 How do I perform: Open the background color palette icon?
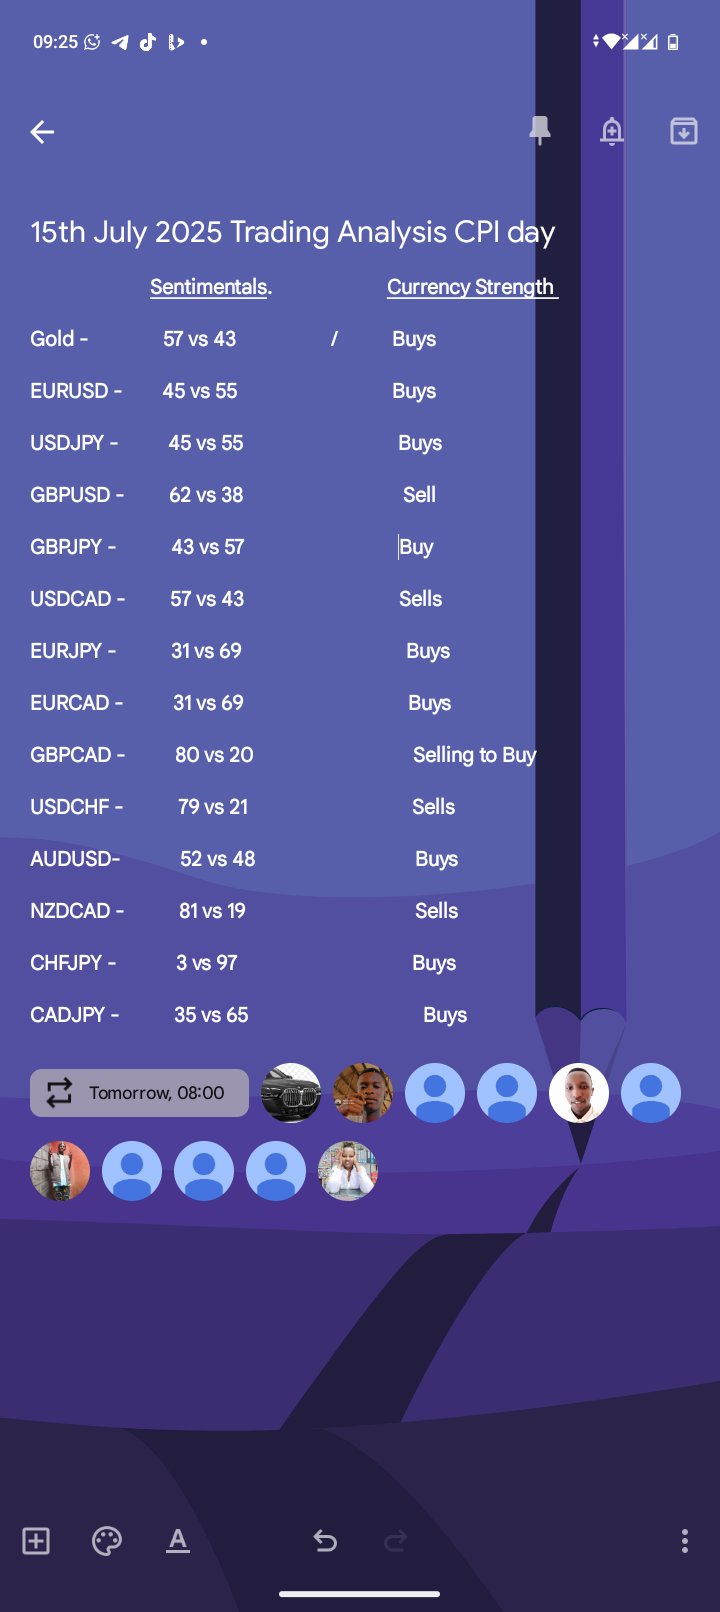pos(107,1541)
